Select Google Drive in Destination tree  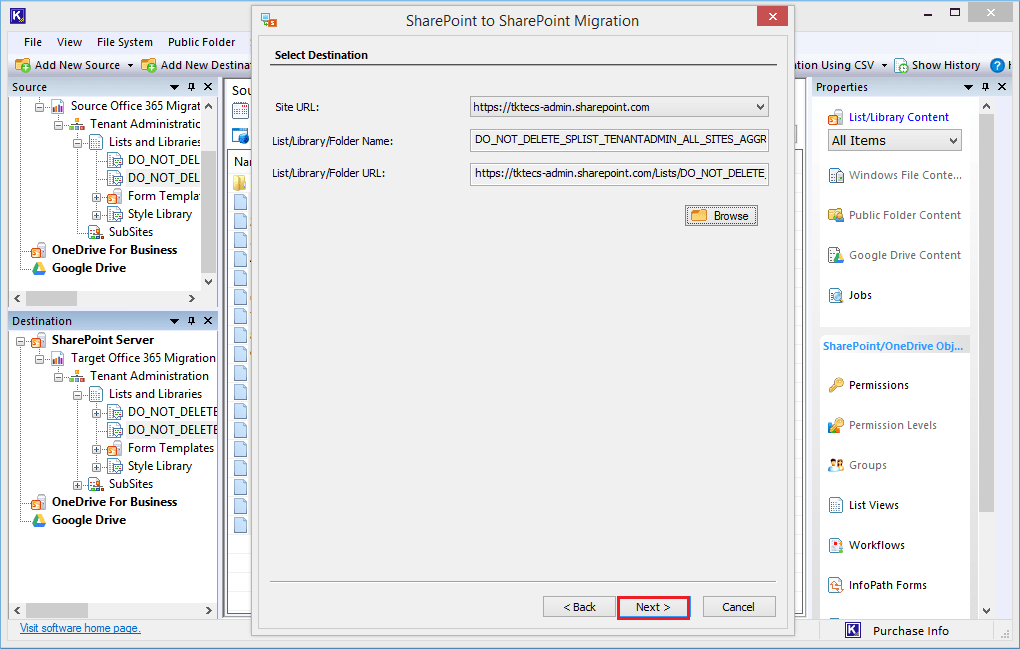point(89,520)
